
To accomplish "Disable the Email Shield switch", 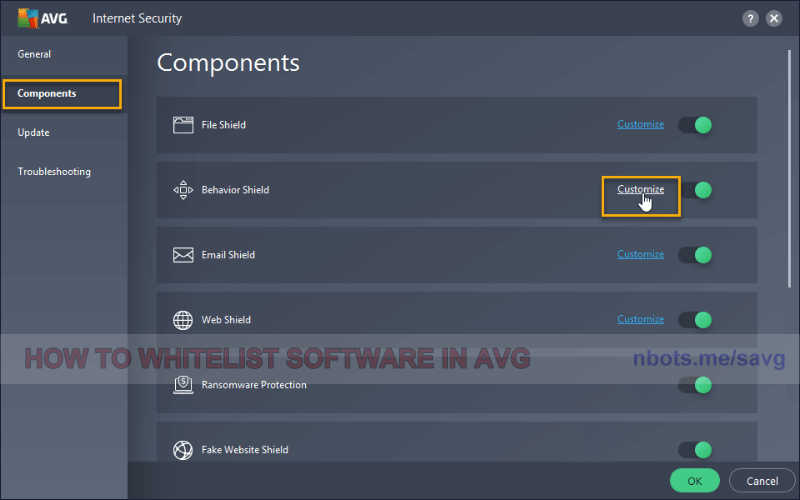I will pyautogui.click(x=695, y=255).
